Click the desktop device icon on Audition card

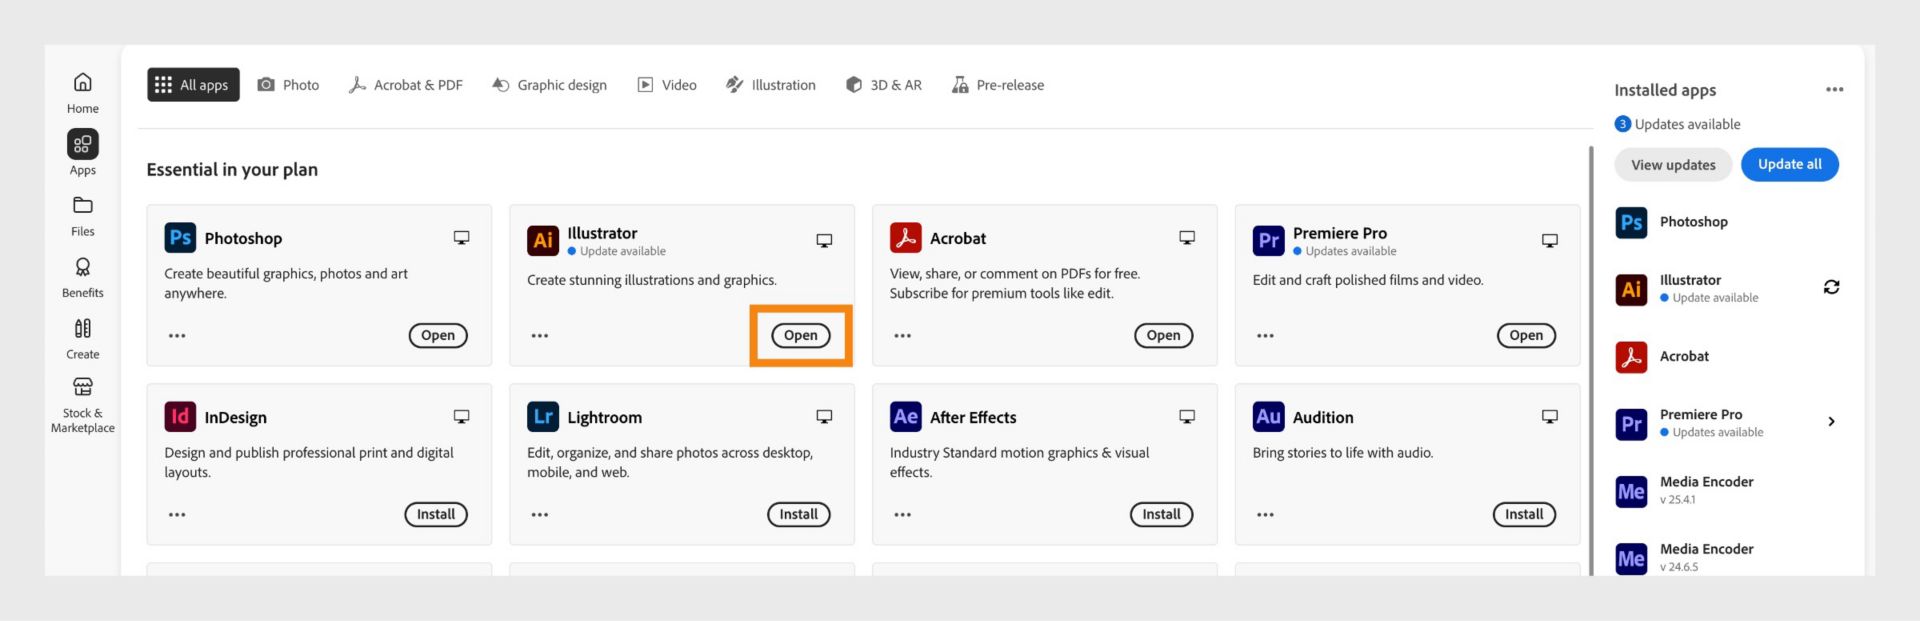tap(1549, 417)
